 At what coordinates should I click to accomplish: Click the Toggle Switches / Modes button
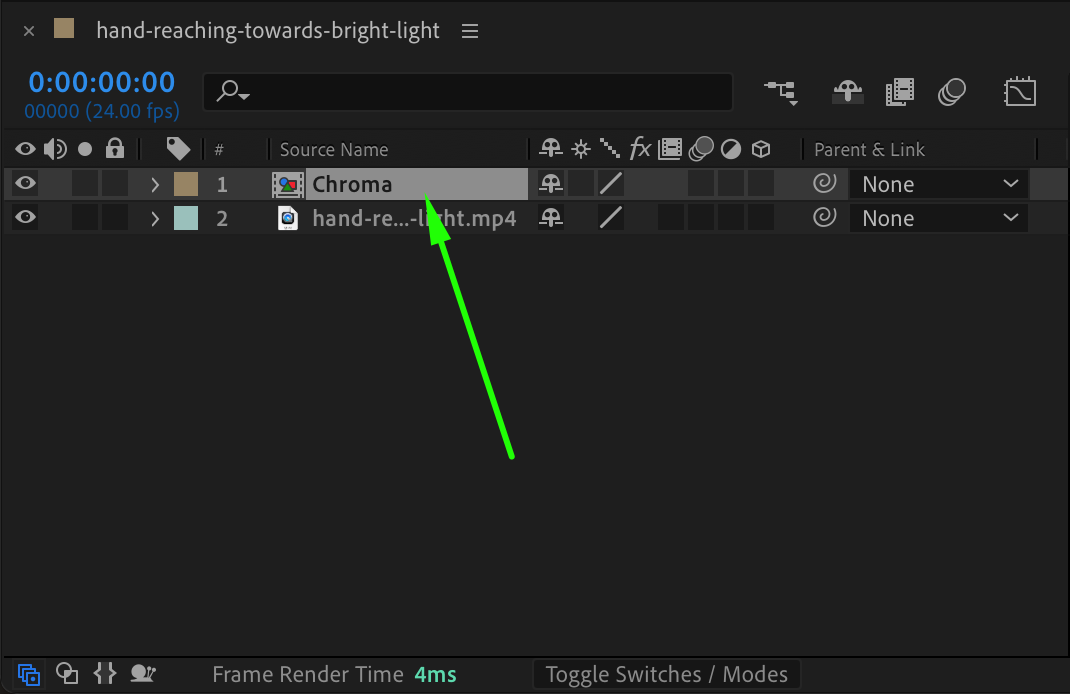click(x=666, y=675)
